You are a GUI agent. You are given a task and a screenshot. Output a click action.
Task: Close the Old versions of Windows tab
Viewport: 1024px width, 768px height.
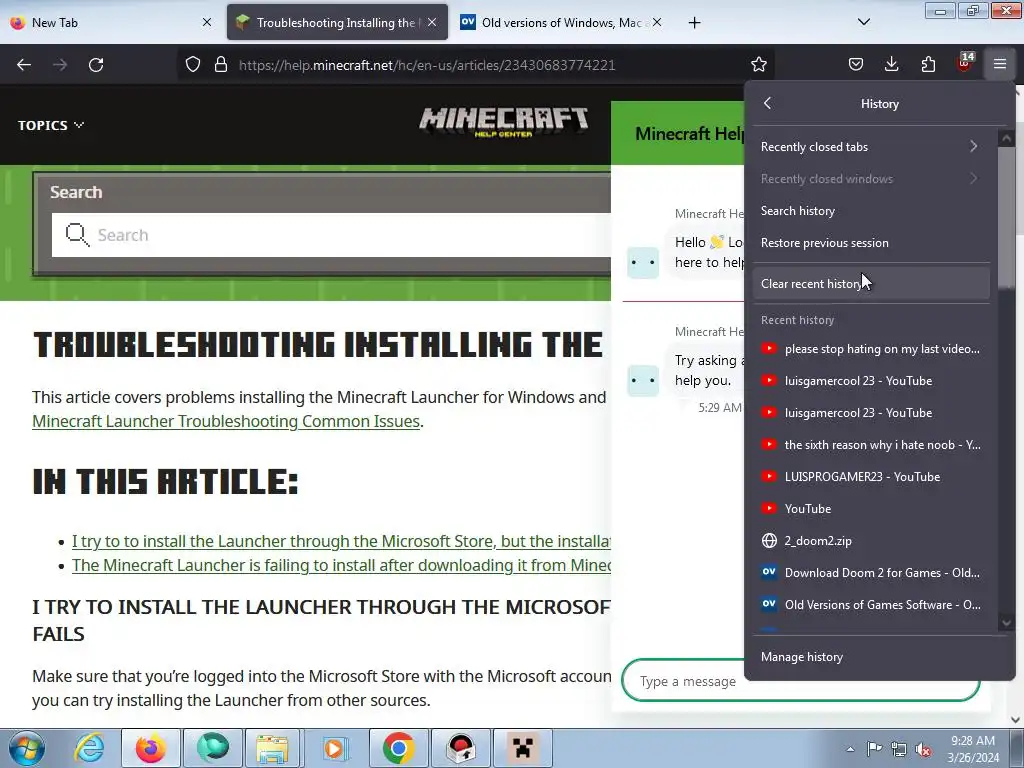[x=657, y=22]
